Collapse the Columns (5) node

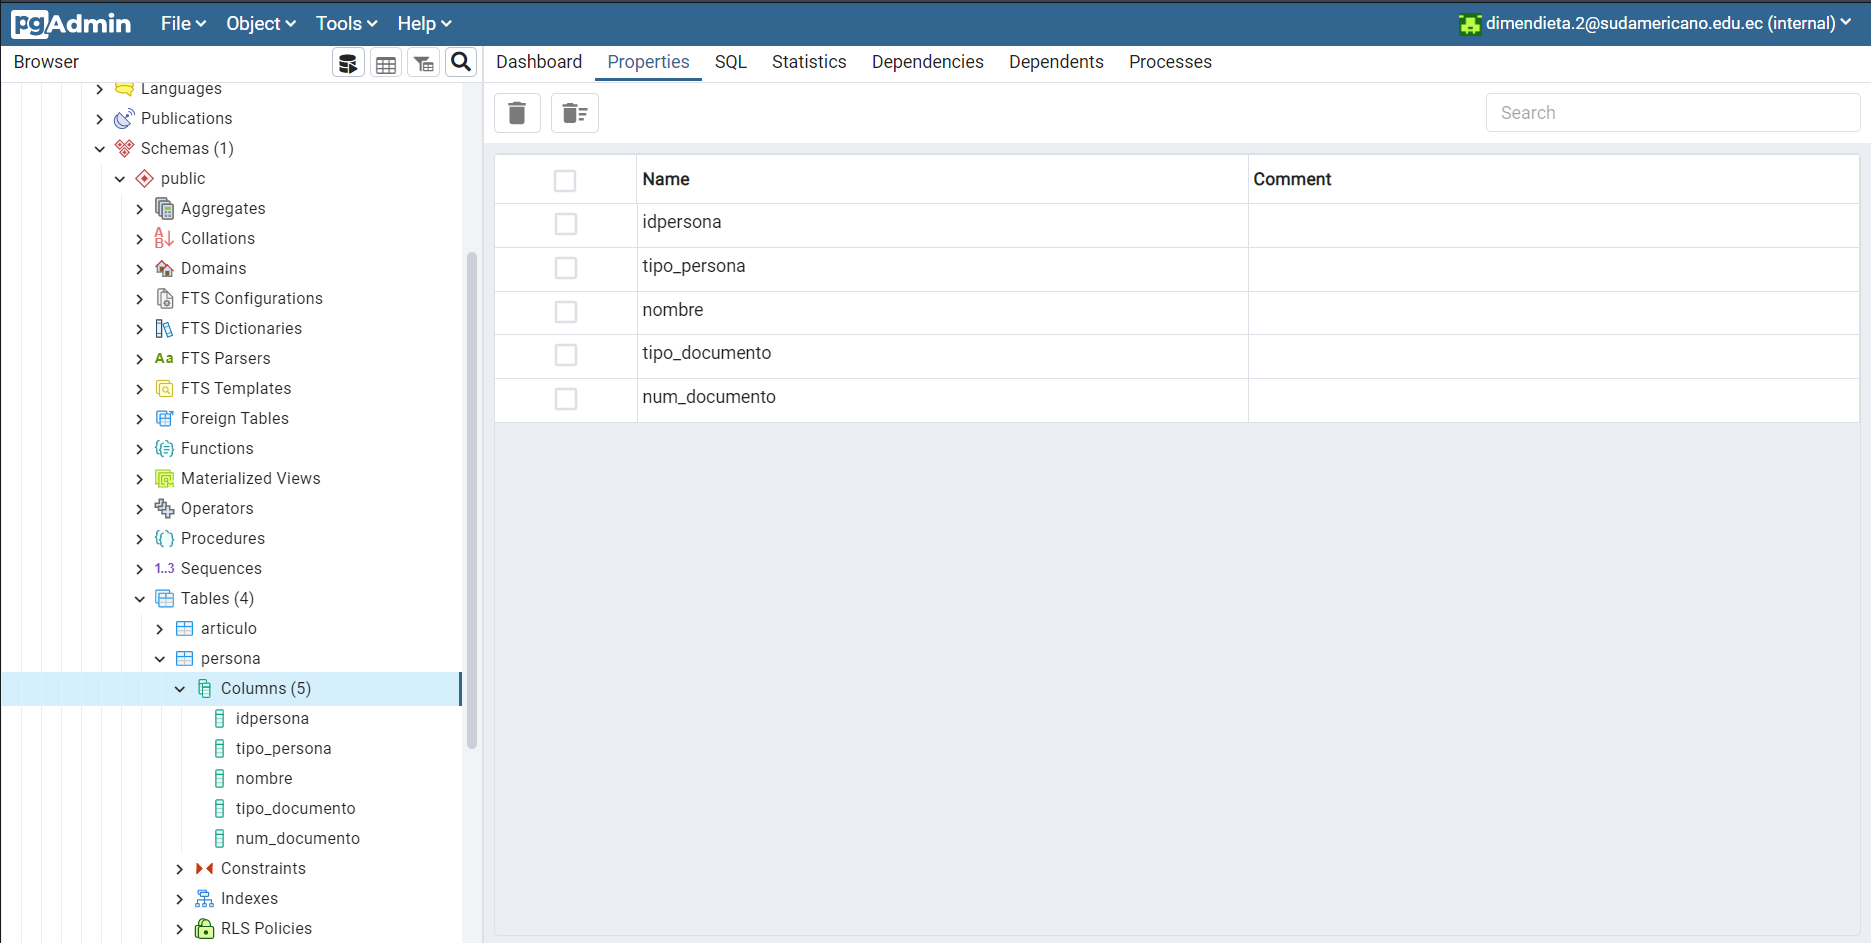[180, 688]
